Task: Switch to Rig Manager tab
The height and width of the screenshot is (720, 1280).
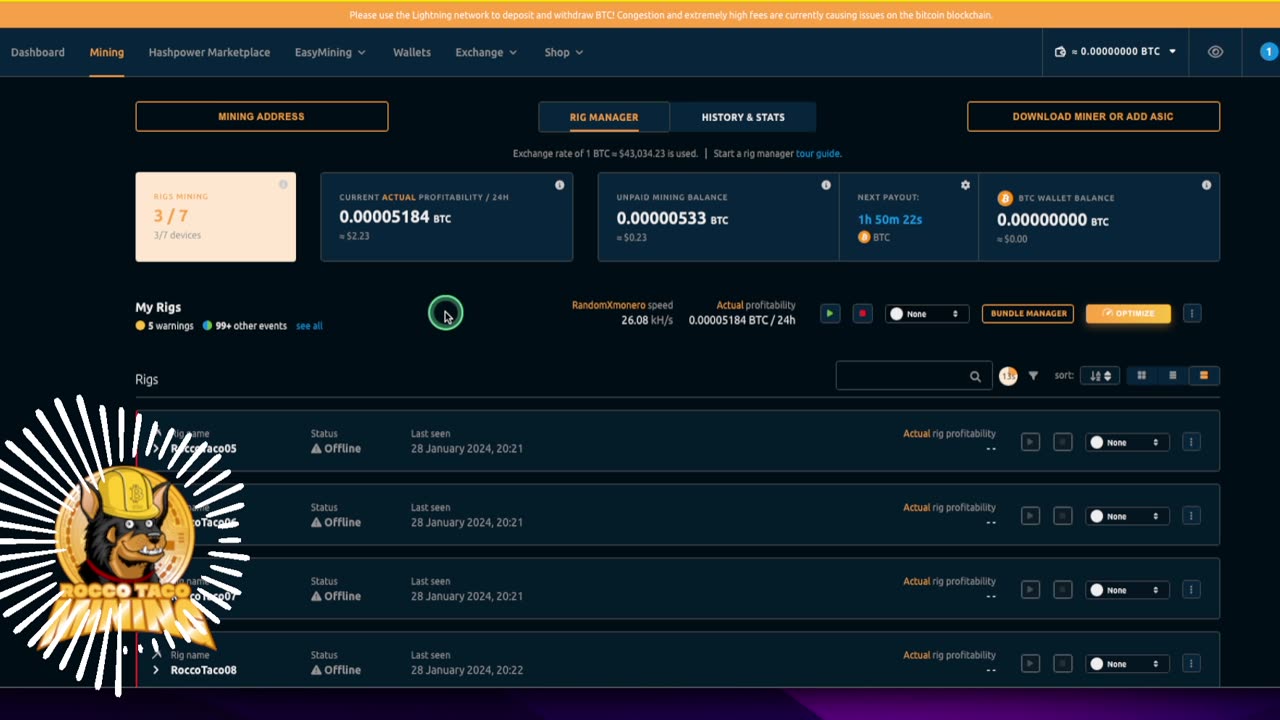Action: (x=604, y=117)
